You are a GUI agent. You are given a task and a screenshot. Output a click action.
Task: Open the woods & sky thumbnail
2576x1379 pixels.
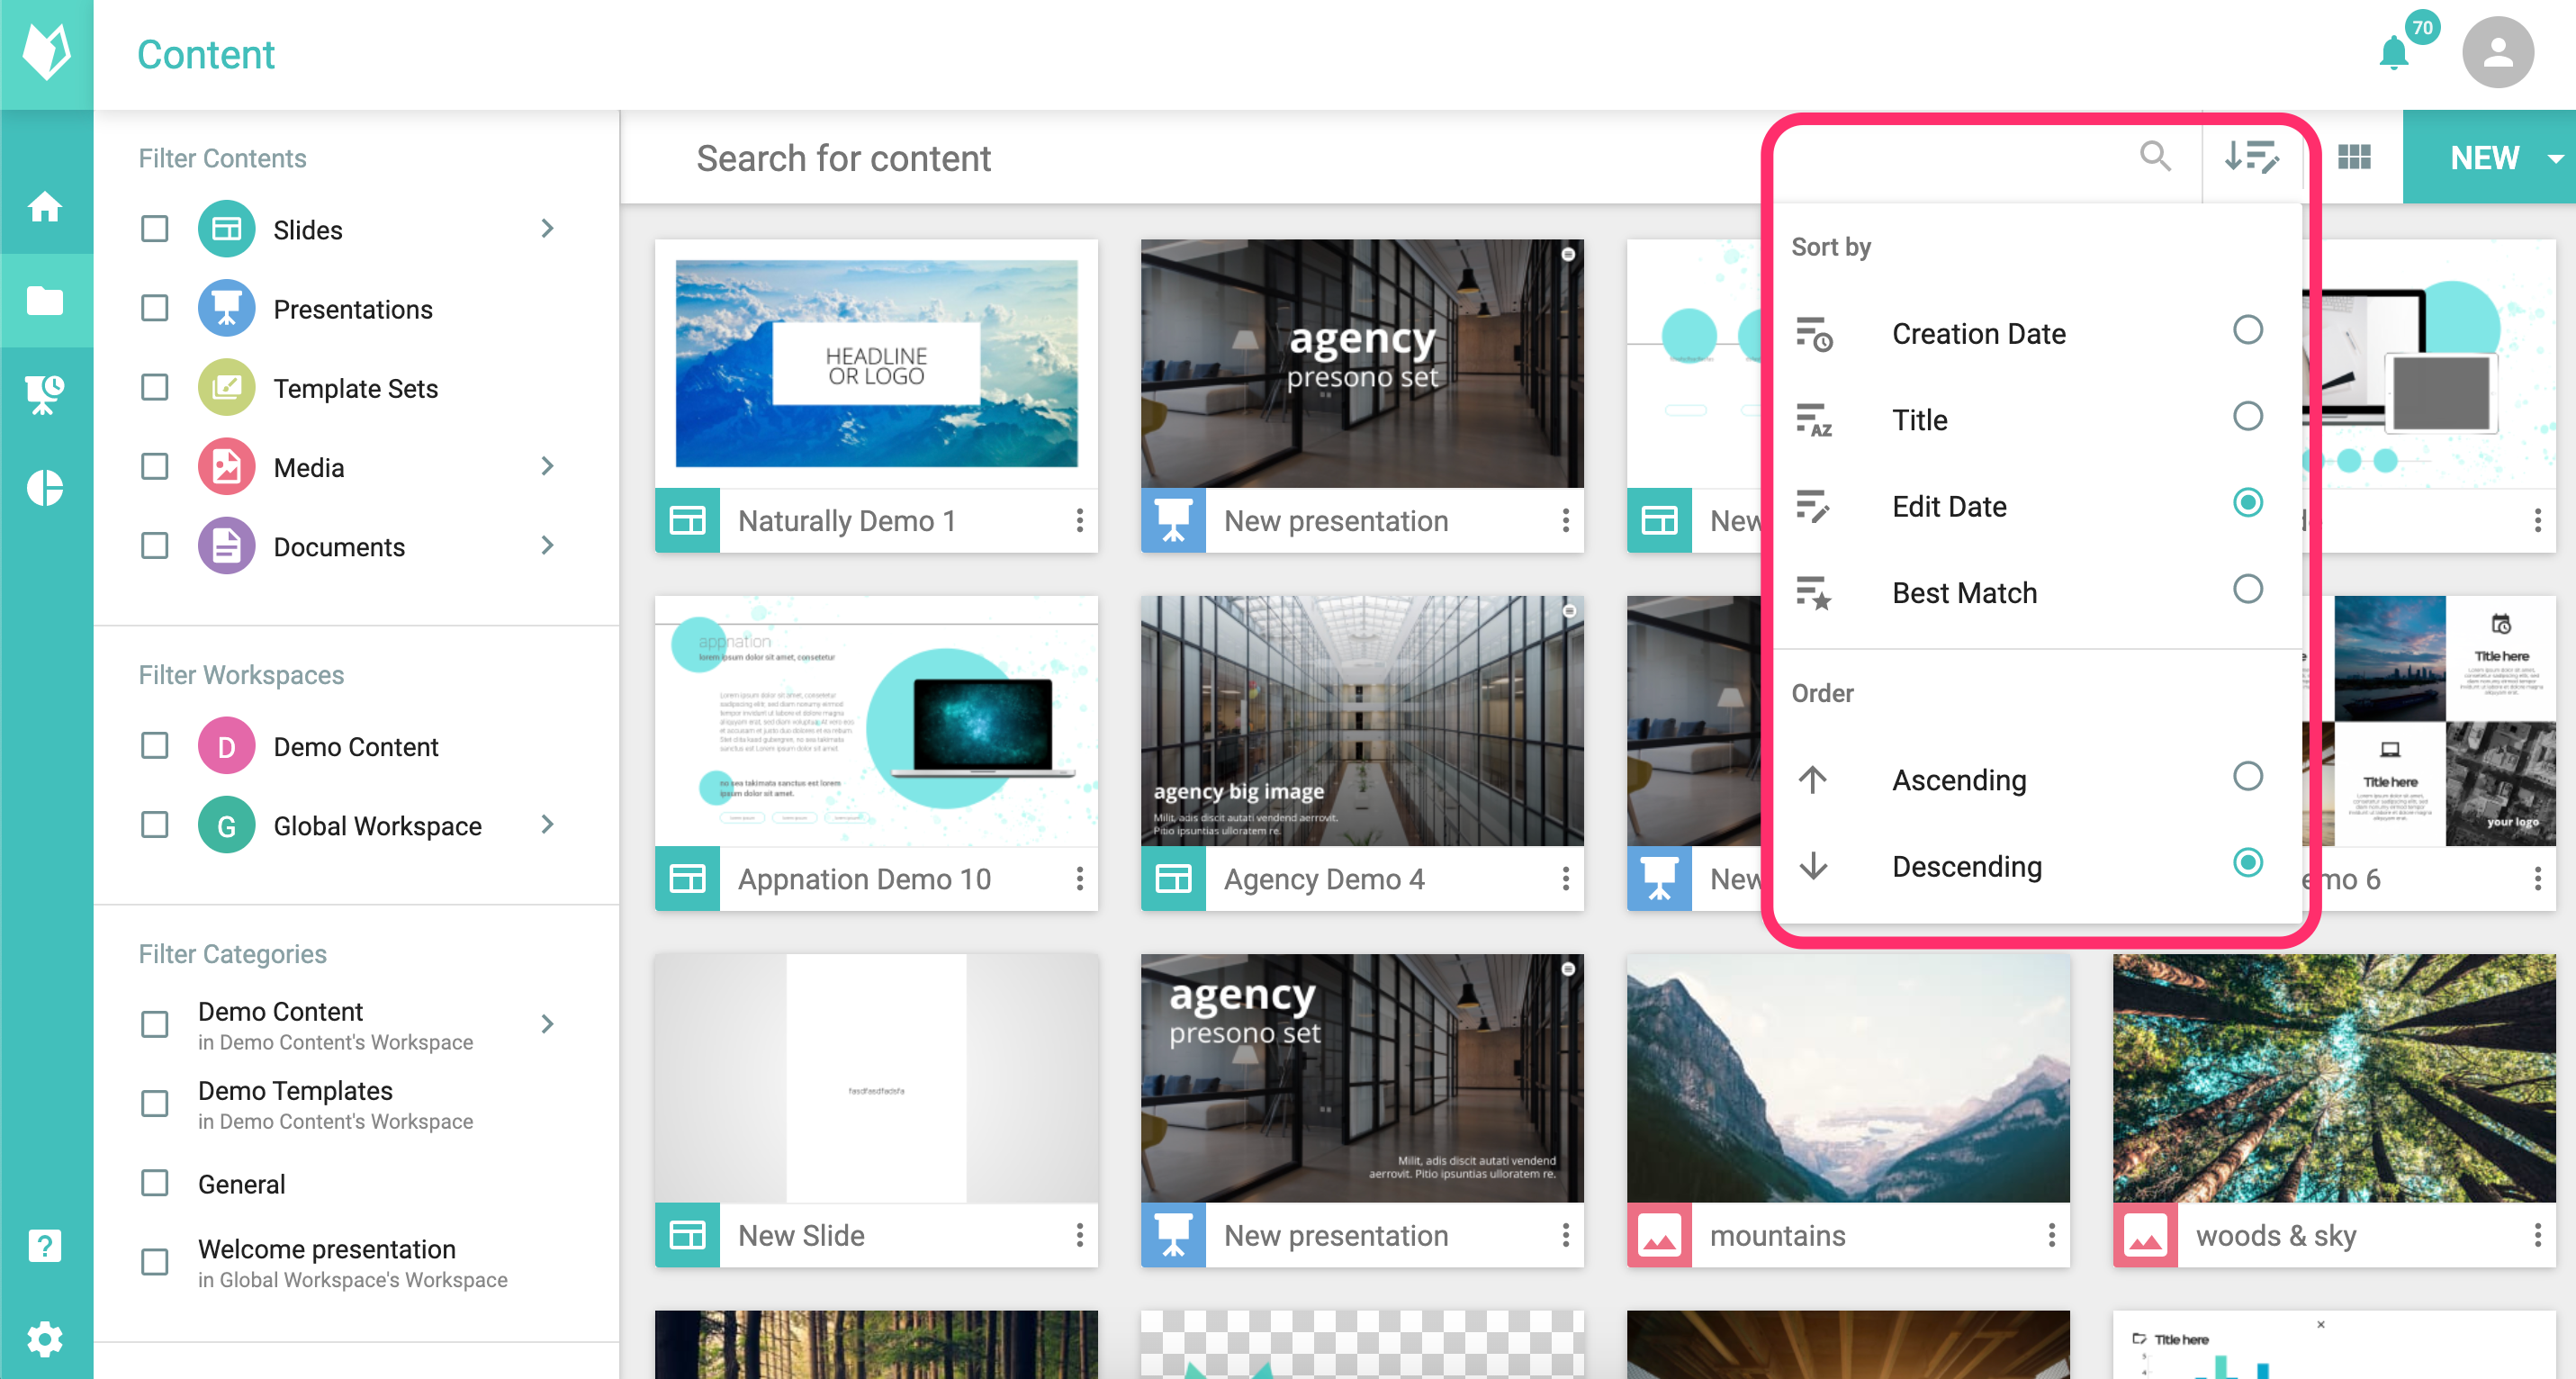pos(2334,1078)
